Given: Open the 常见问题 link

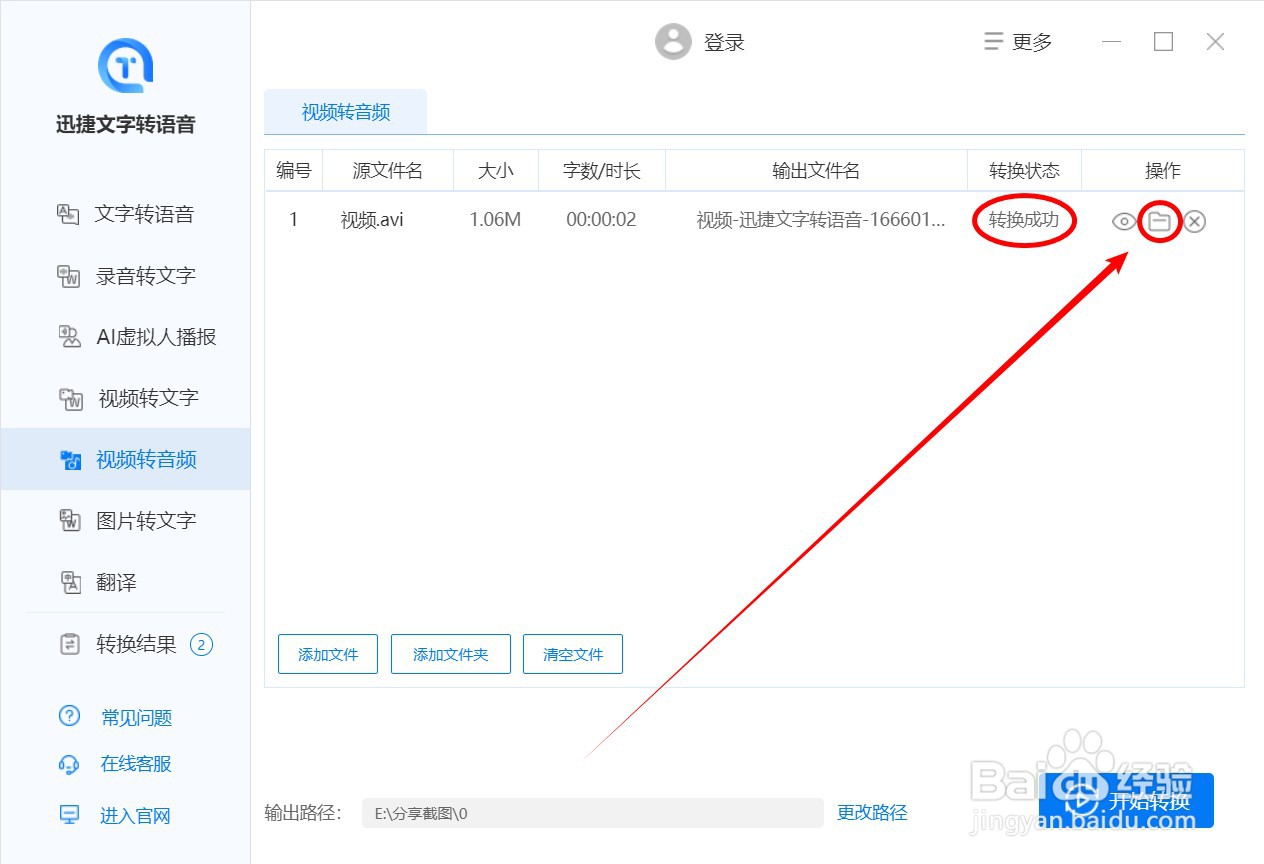Looking at the screenshot, I should (136, 717).
